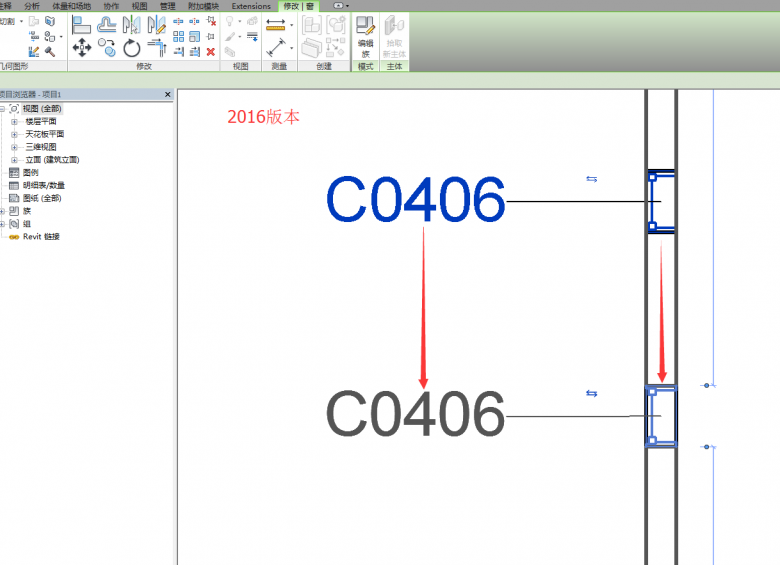Toggle flip arrows beside the upper window
The height and width of the screenshot is (565, 780).
[x=591, y=179]
